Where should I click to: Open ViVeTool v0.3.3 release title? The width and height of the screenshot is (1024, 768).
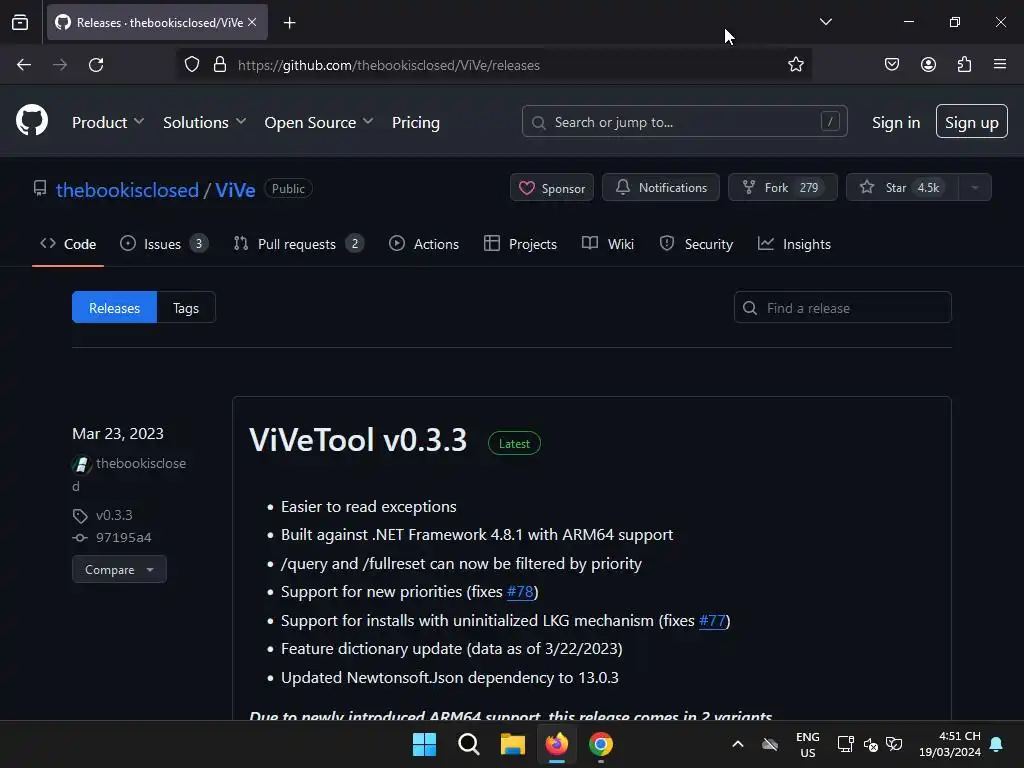point(358,440)
